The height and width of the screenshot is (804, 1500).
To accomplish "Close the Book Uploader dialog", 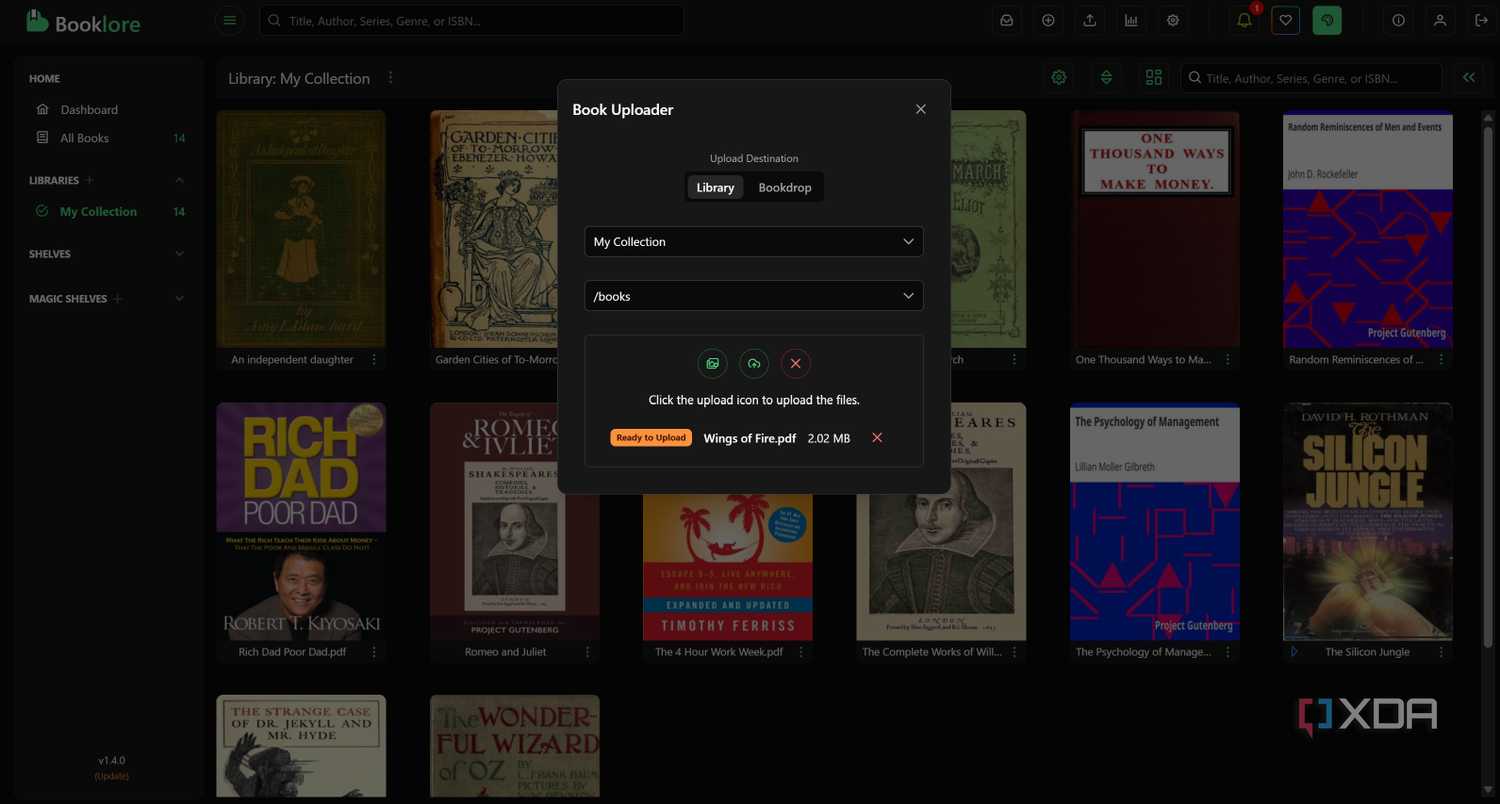I will click(921, 110).
